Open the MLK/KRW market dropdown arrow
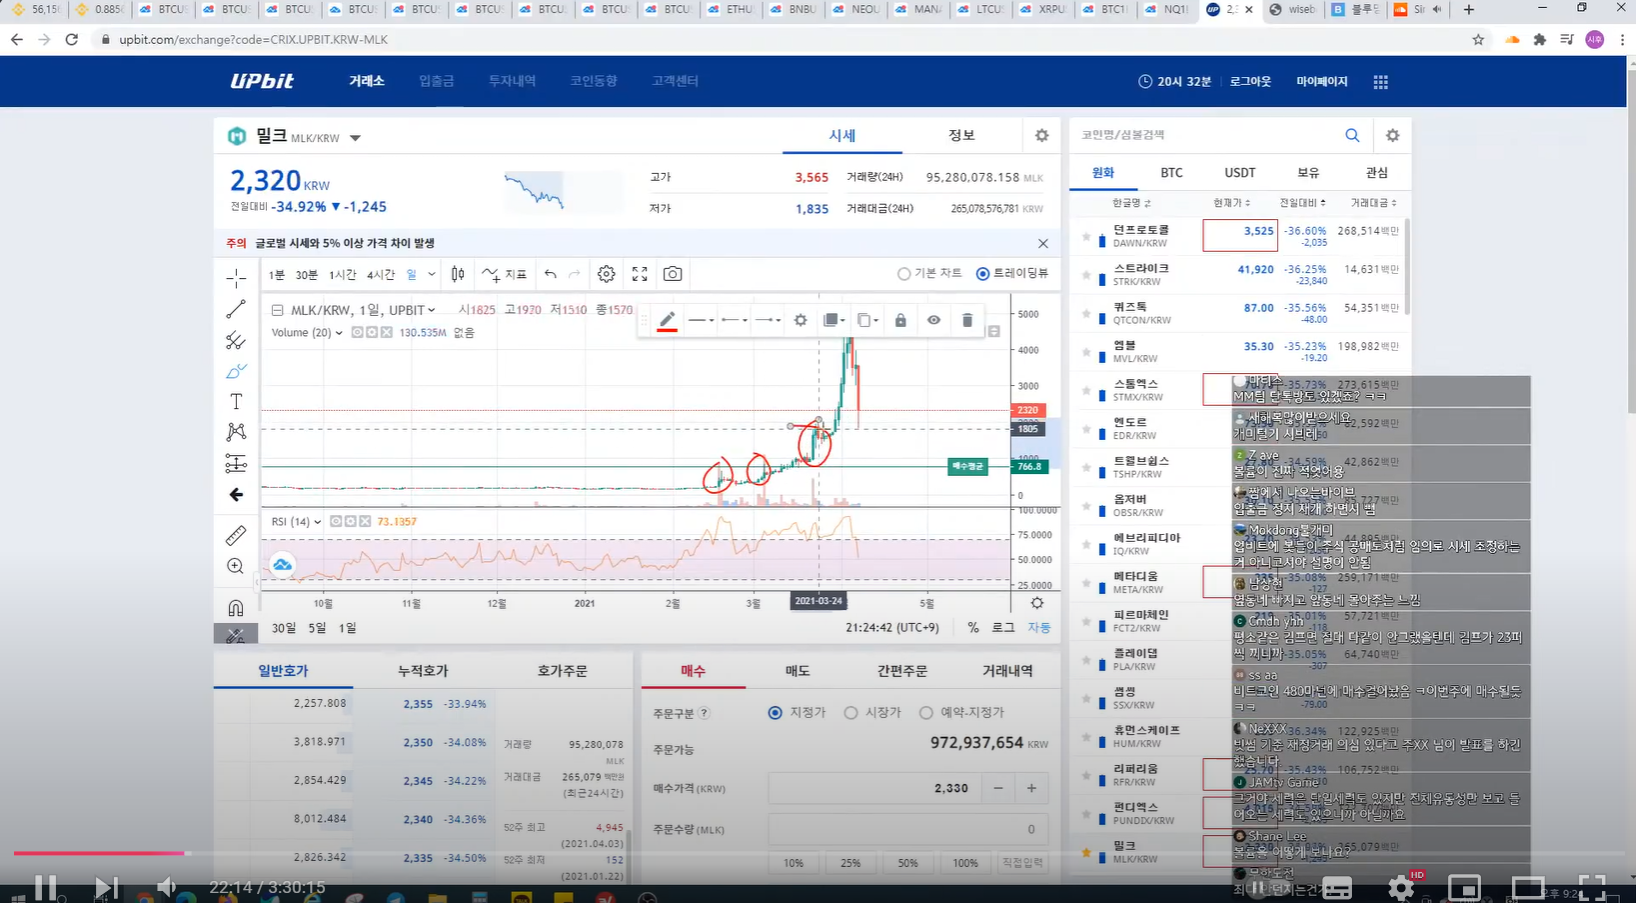 point(355,138)
